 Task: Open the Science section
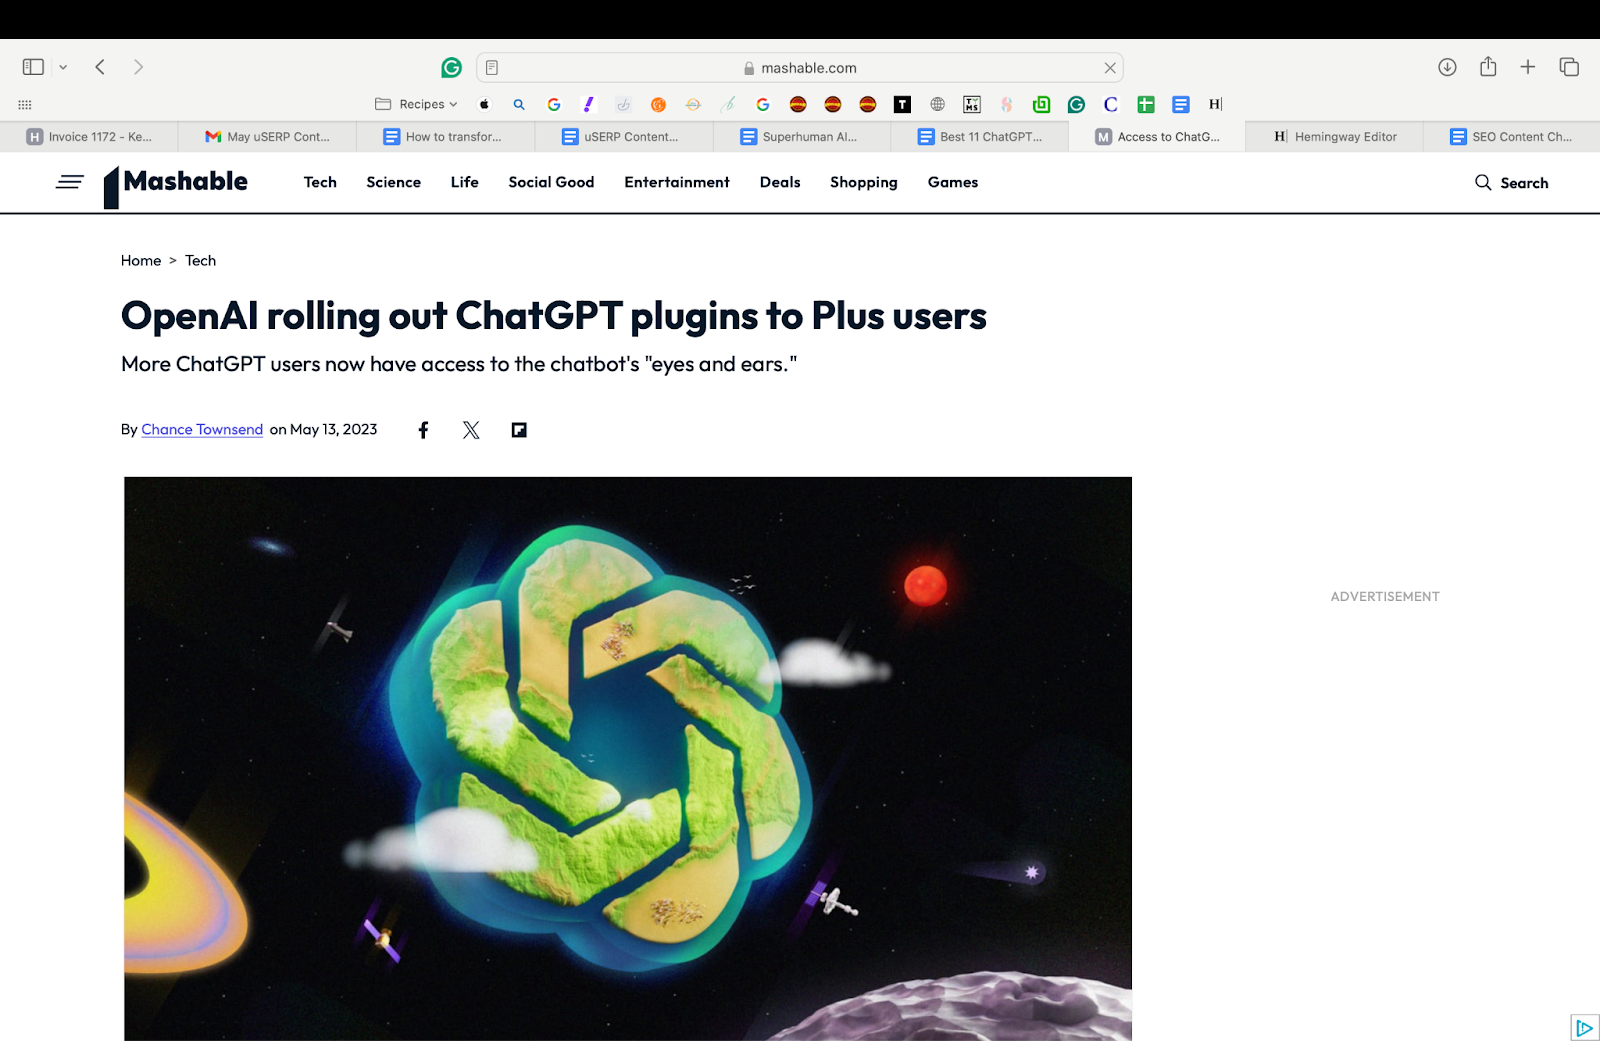393,182
